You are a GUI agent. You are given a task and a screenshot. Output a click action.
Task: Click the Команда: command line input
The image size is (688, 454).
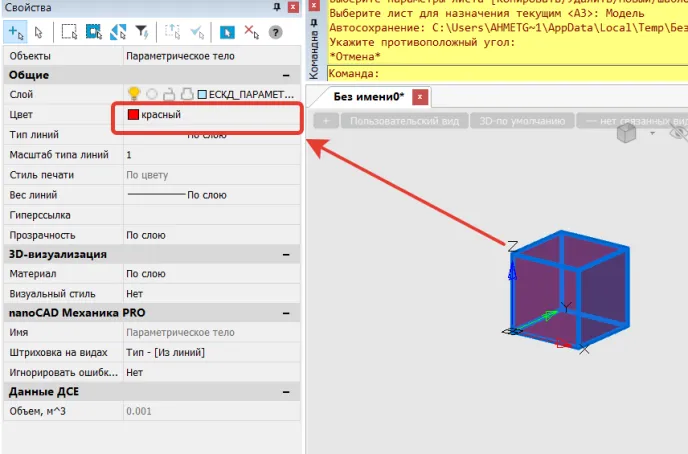[530, 74]
